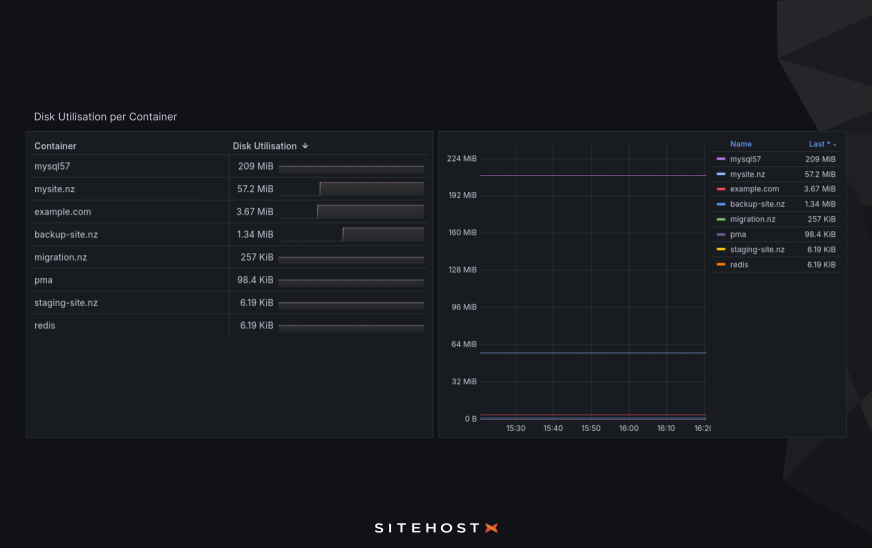Click staging-site.nz yellow legend marker
Screen dimensions: 872x548
click(x=721, y=249)
